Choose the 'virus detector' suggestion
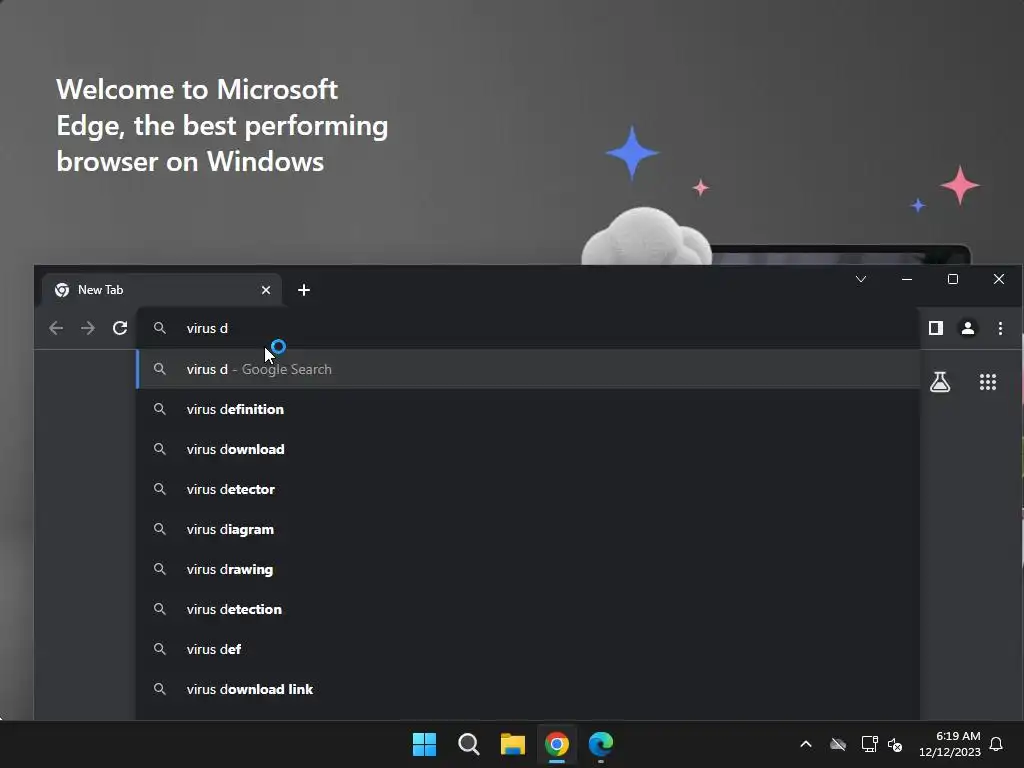Screen dimensions: 1024x768 [x=528, y=489]
